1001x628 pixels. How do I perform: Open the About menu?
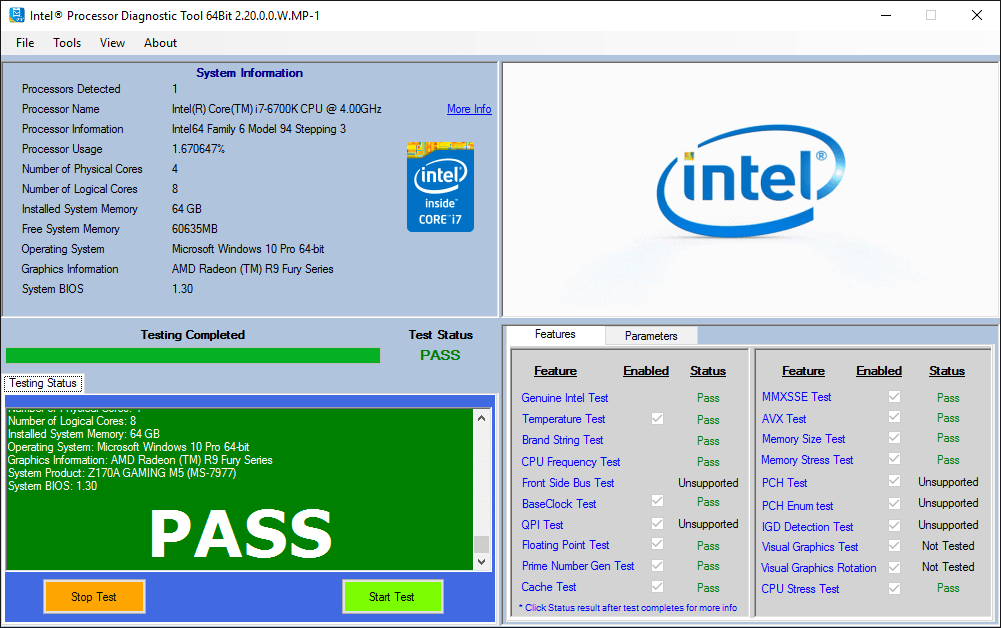click(160, 43)
